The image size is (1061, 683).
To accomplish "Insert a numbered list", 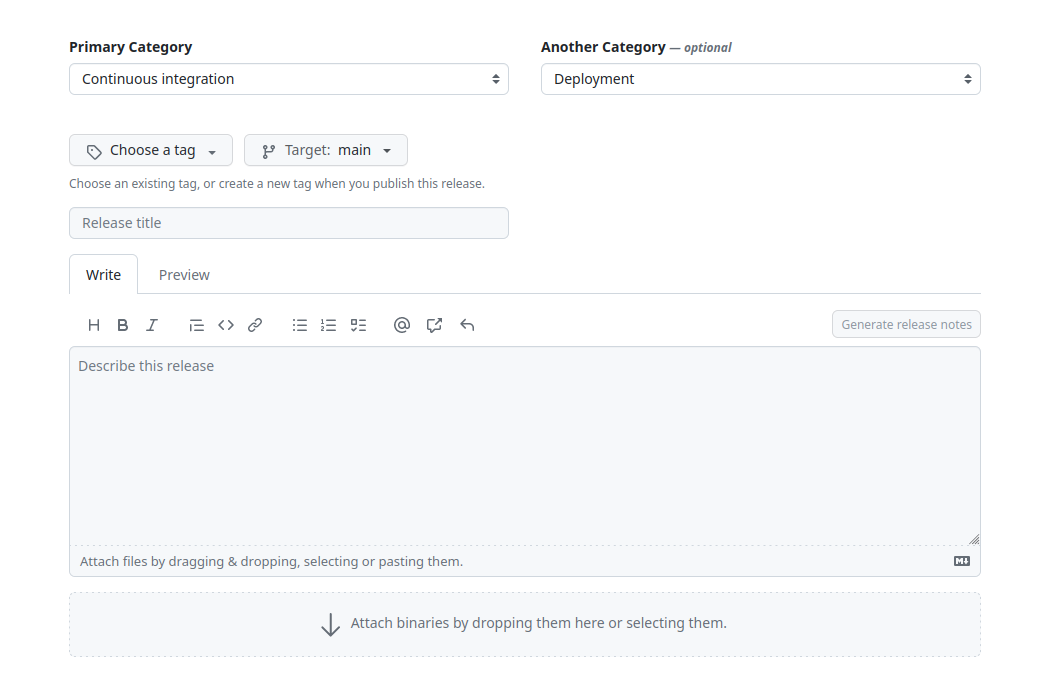I will [328, 325].
